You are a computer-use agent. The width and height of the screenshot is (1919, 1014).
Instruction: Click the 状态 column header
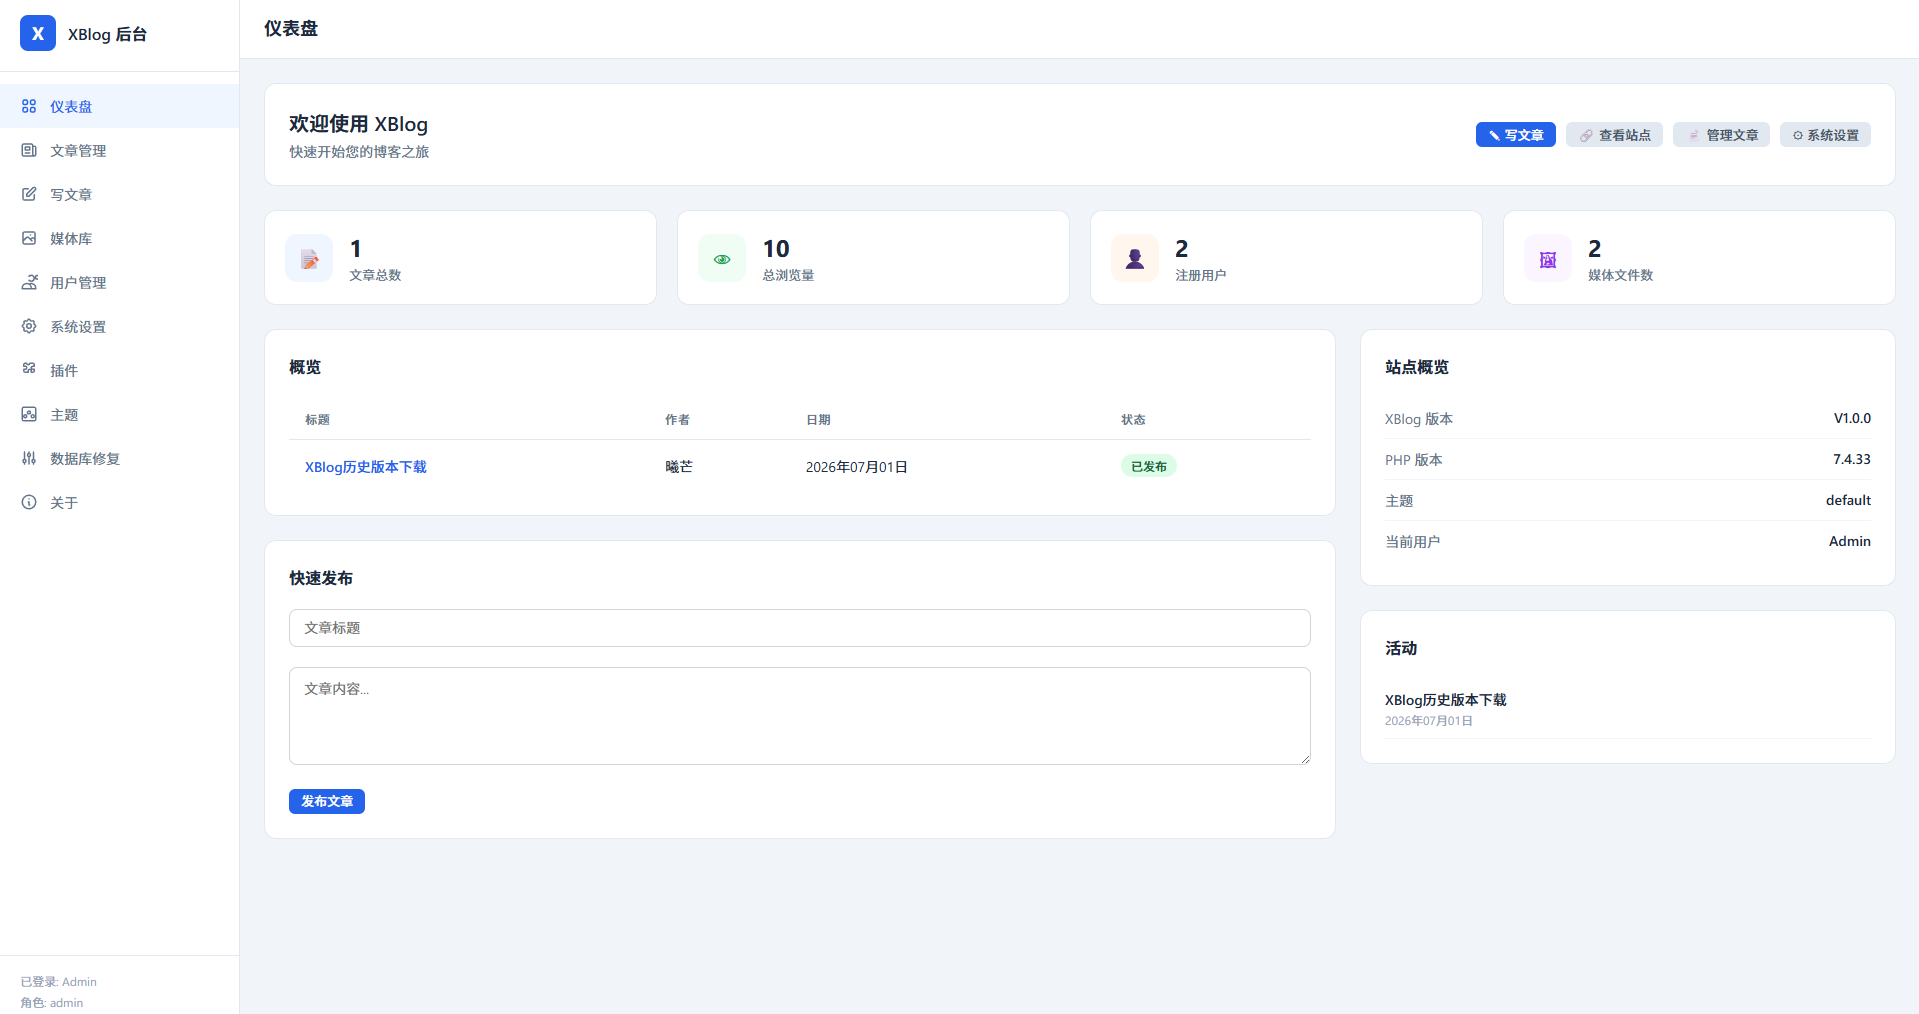[1133, 420]
